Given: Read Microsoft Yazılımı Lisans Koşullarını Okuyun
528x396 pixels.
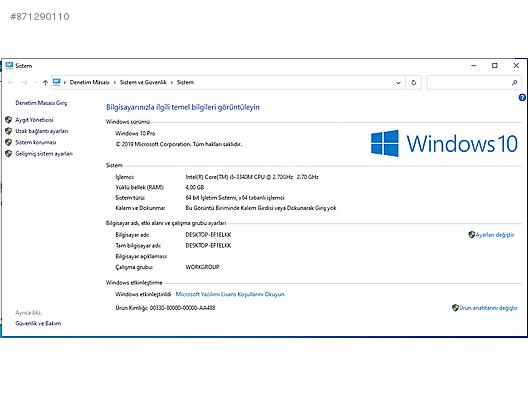Looking at the screenshot, I should [230, 294].
